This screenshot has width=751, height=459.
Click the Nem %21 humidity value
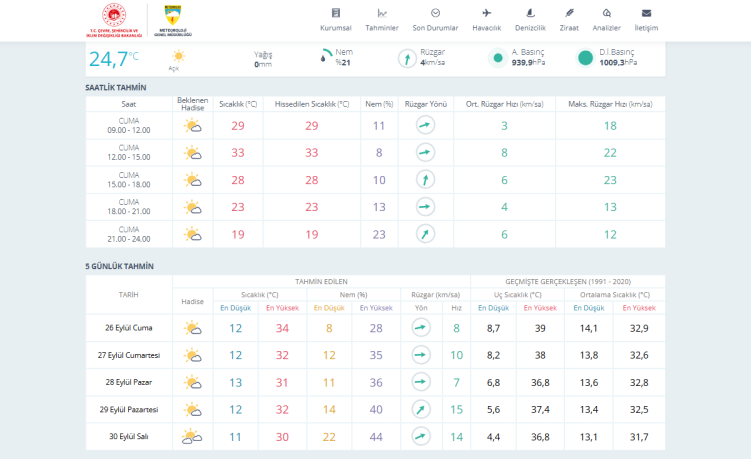pos(343,63)
